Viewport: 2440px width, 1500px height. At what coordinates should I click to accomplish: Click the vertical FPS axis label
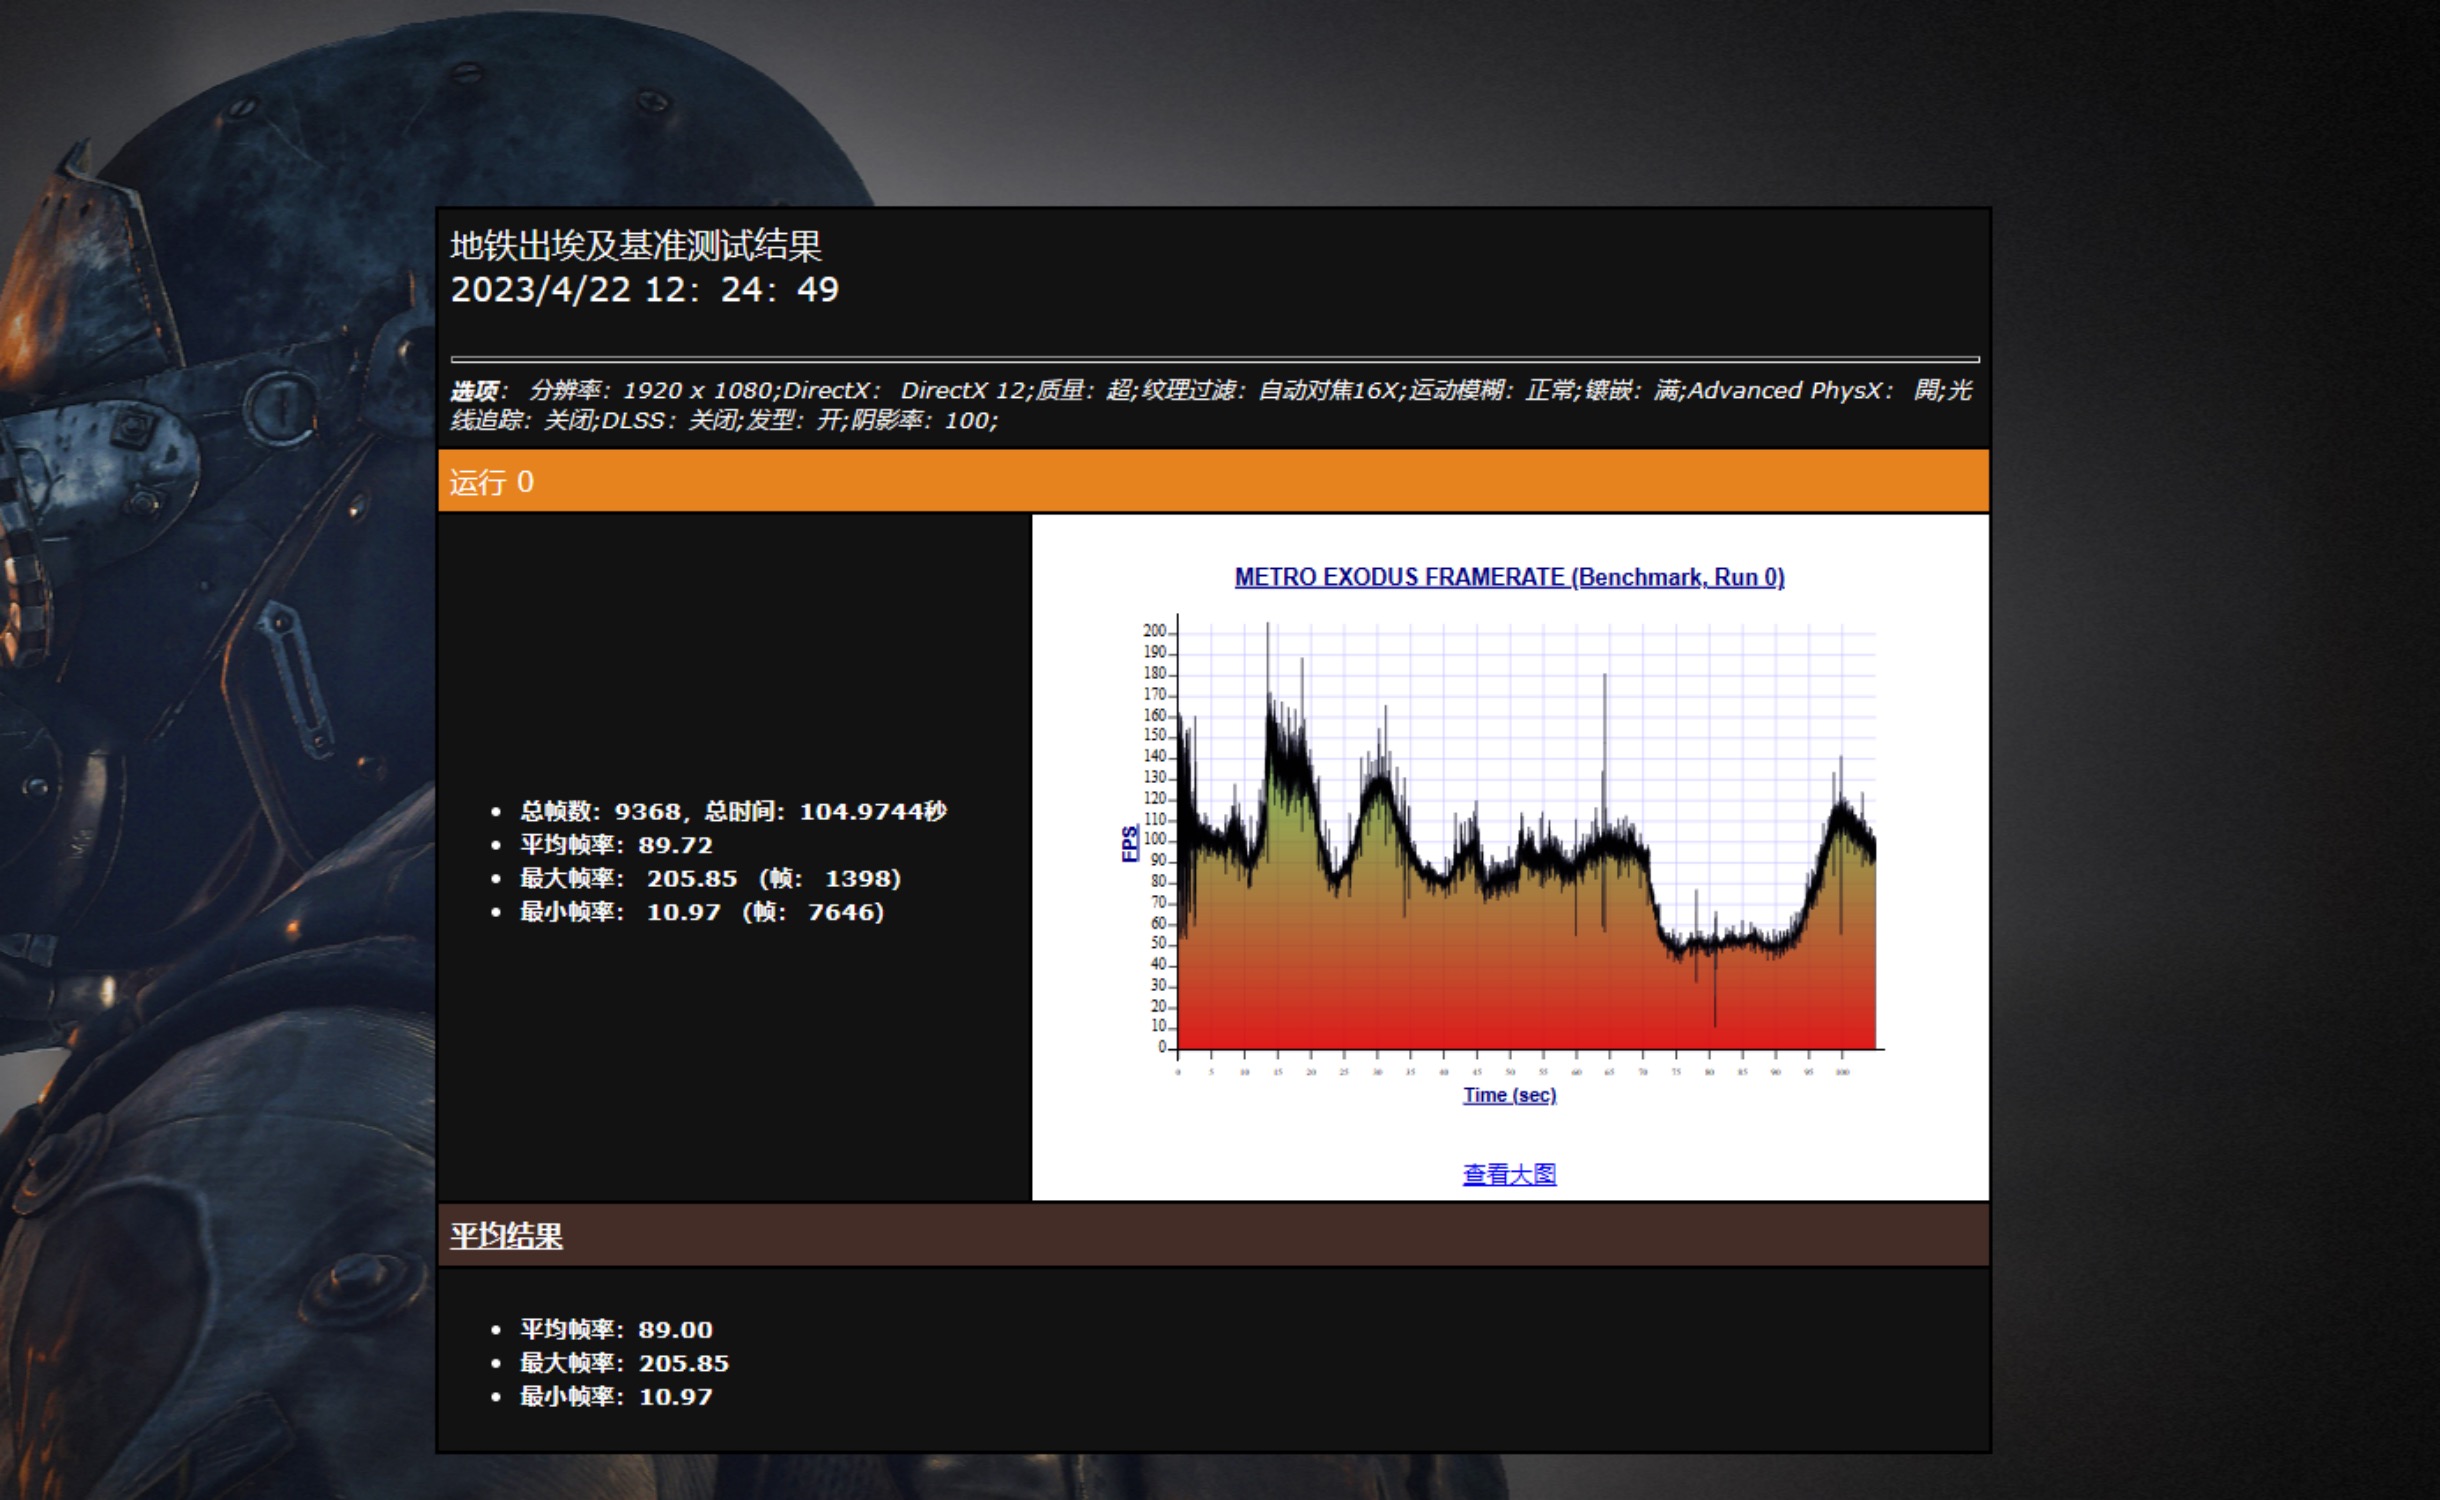coord(1129,843)
